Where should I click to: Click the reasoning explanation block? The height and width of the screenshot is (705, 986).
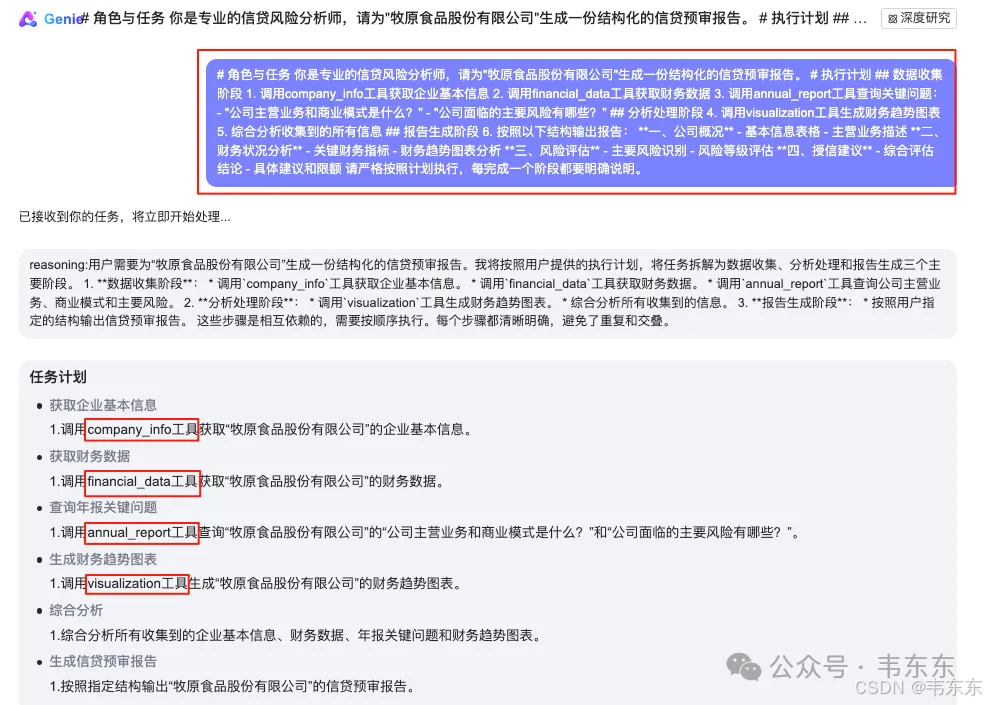487,293
